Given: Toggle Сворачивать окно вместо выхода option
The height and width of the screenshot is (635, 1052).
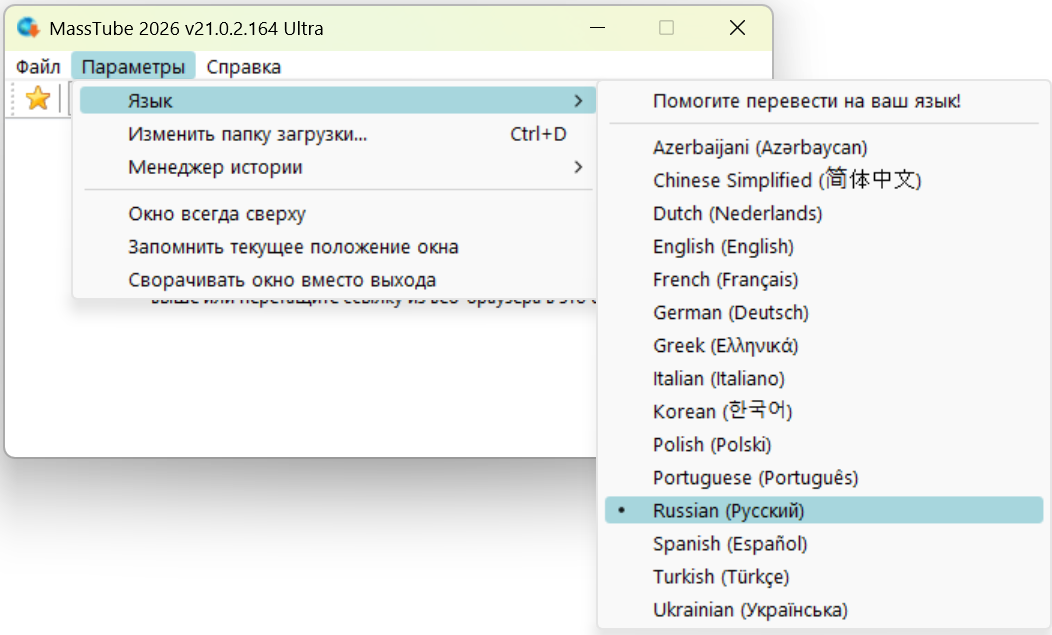Looking at the screenshot, I should [337, 280].
